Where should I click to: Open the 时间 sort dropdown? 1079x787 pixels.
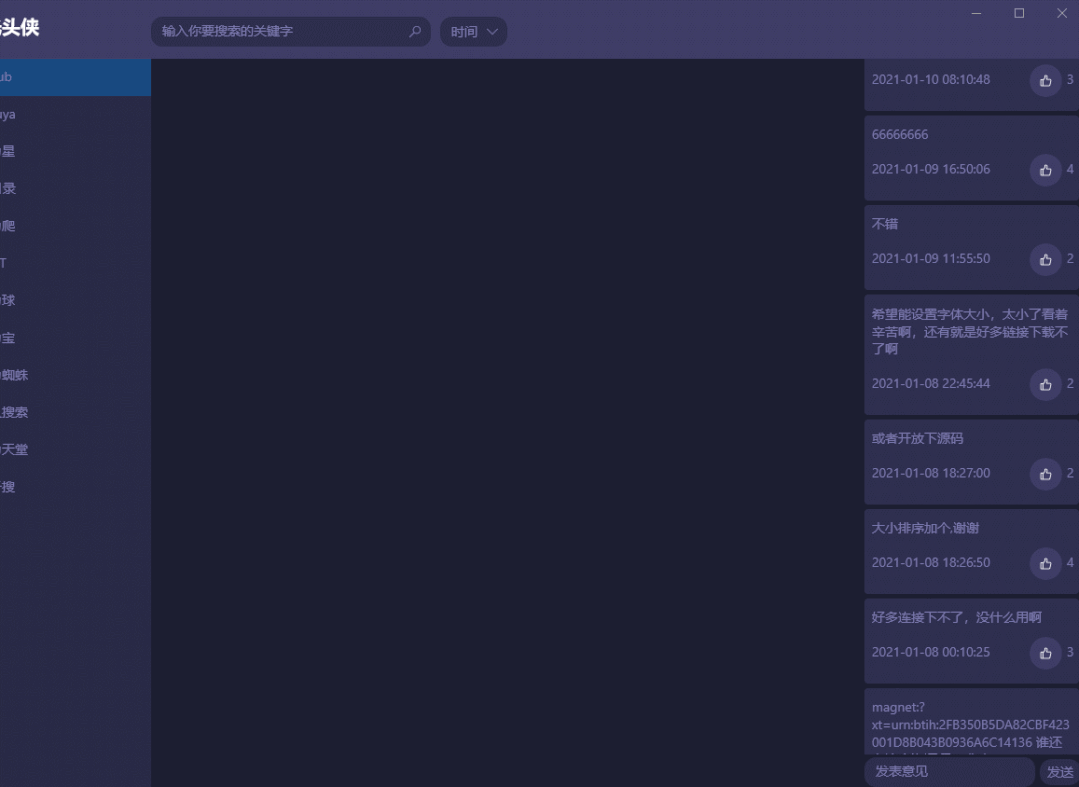pos(473,32)
